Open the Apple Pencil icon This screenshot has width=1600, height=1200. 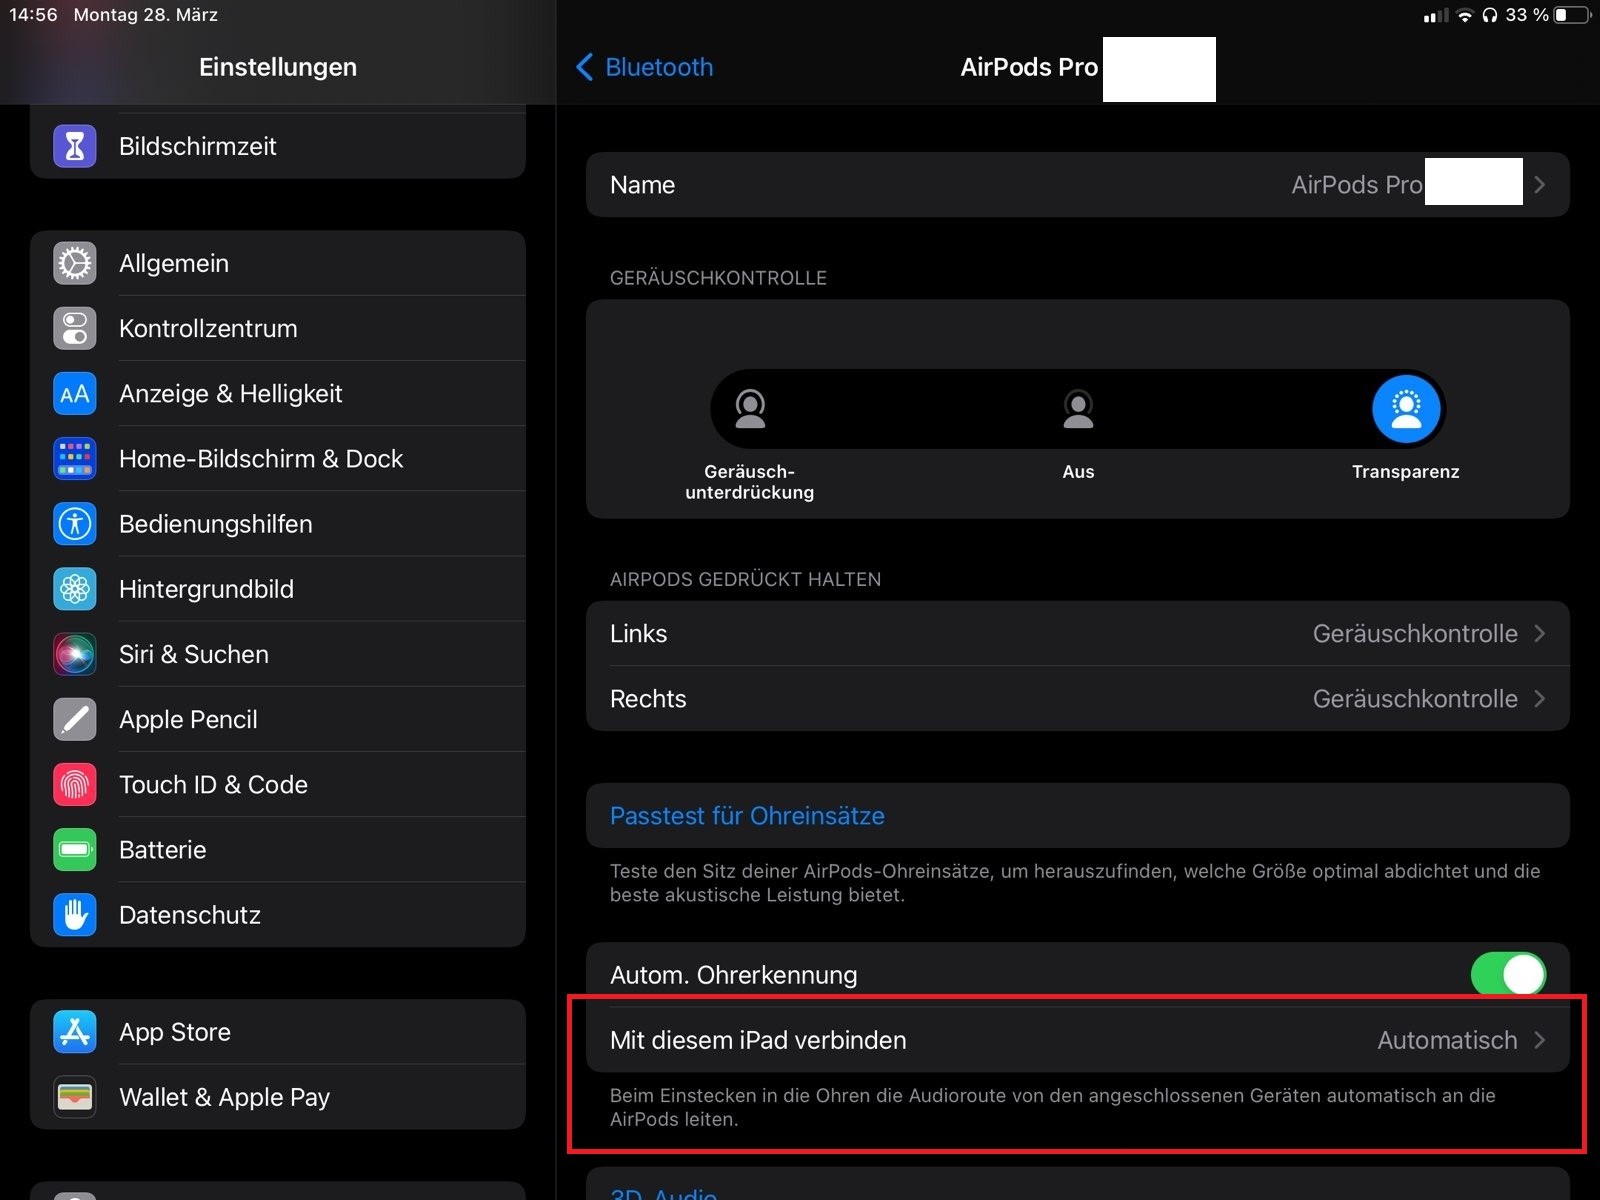[75, 719]
